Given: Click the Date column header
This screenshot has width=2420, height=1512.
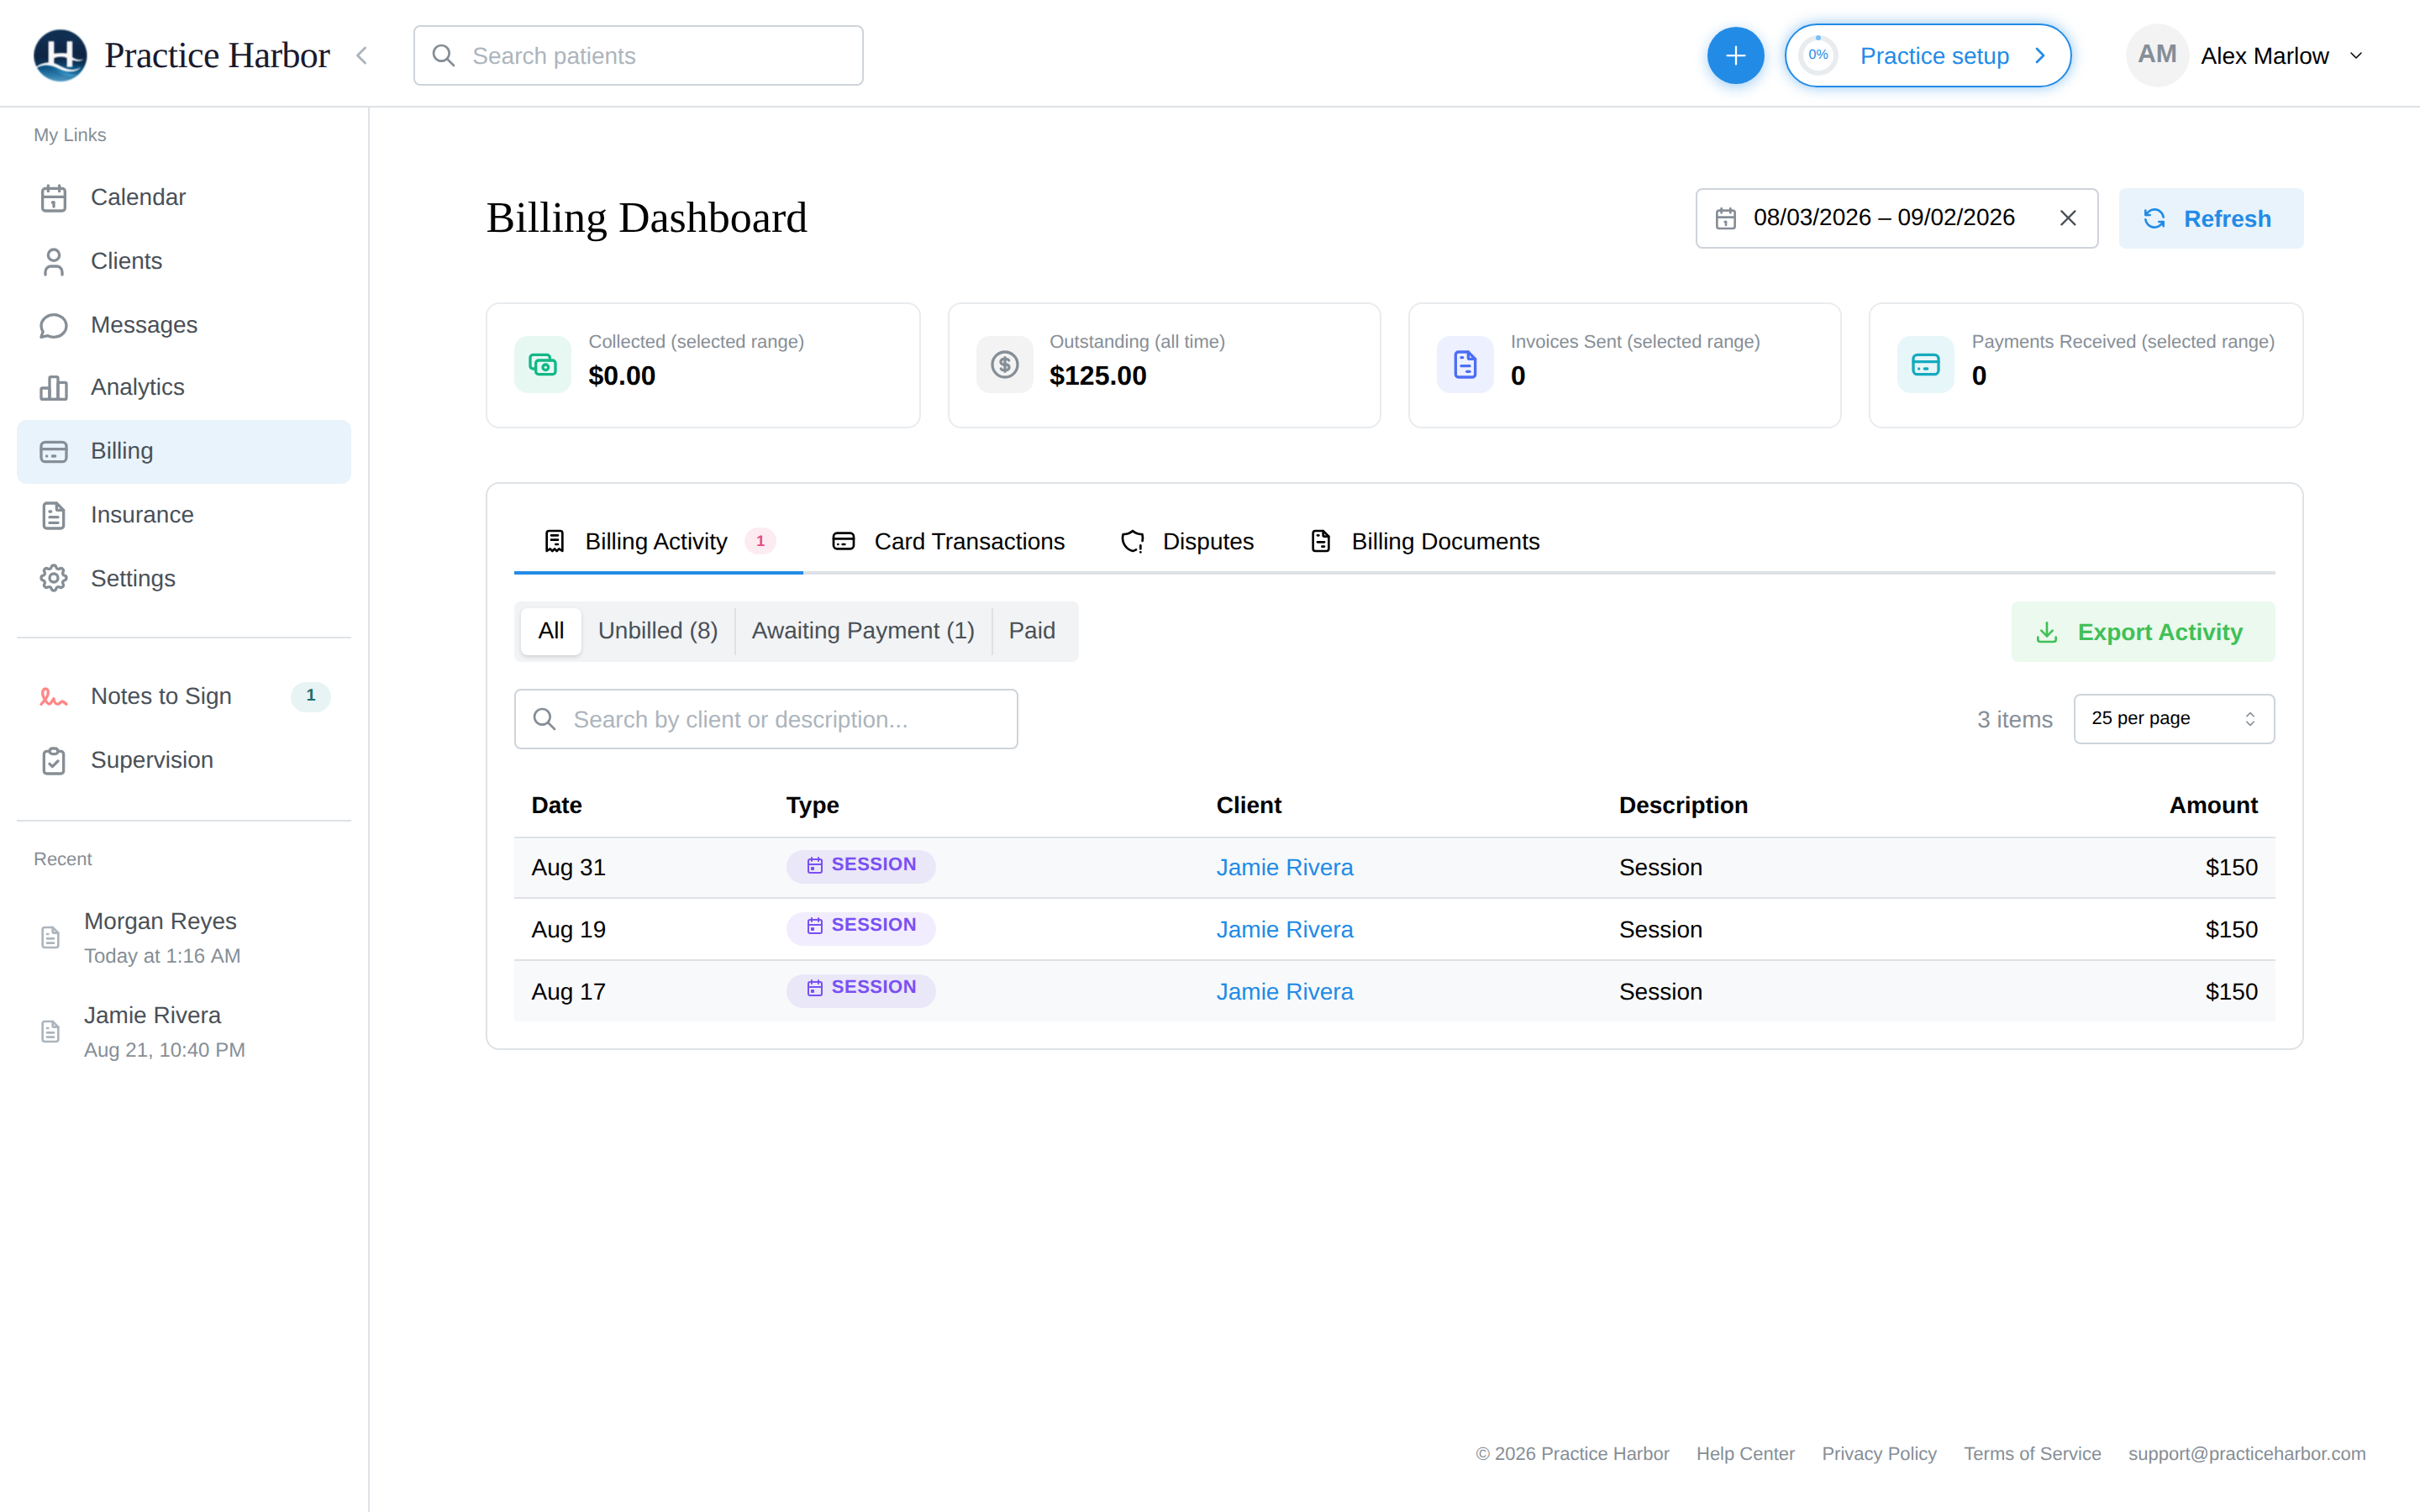Looking at the screenshot, I should click(557, 805).
